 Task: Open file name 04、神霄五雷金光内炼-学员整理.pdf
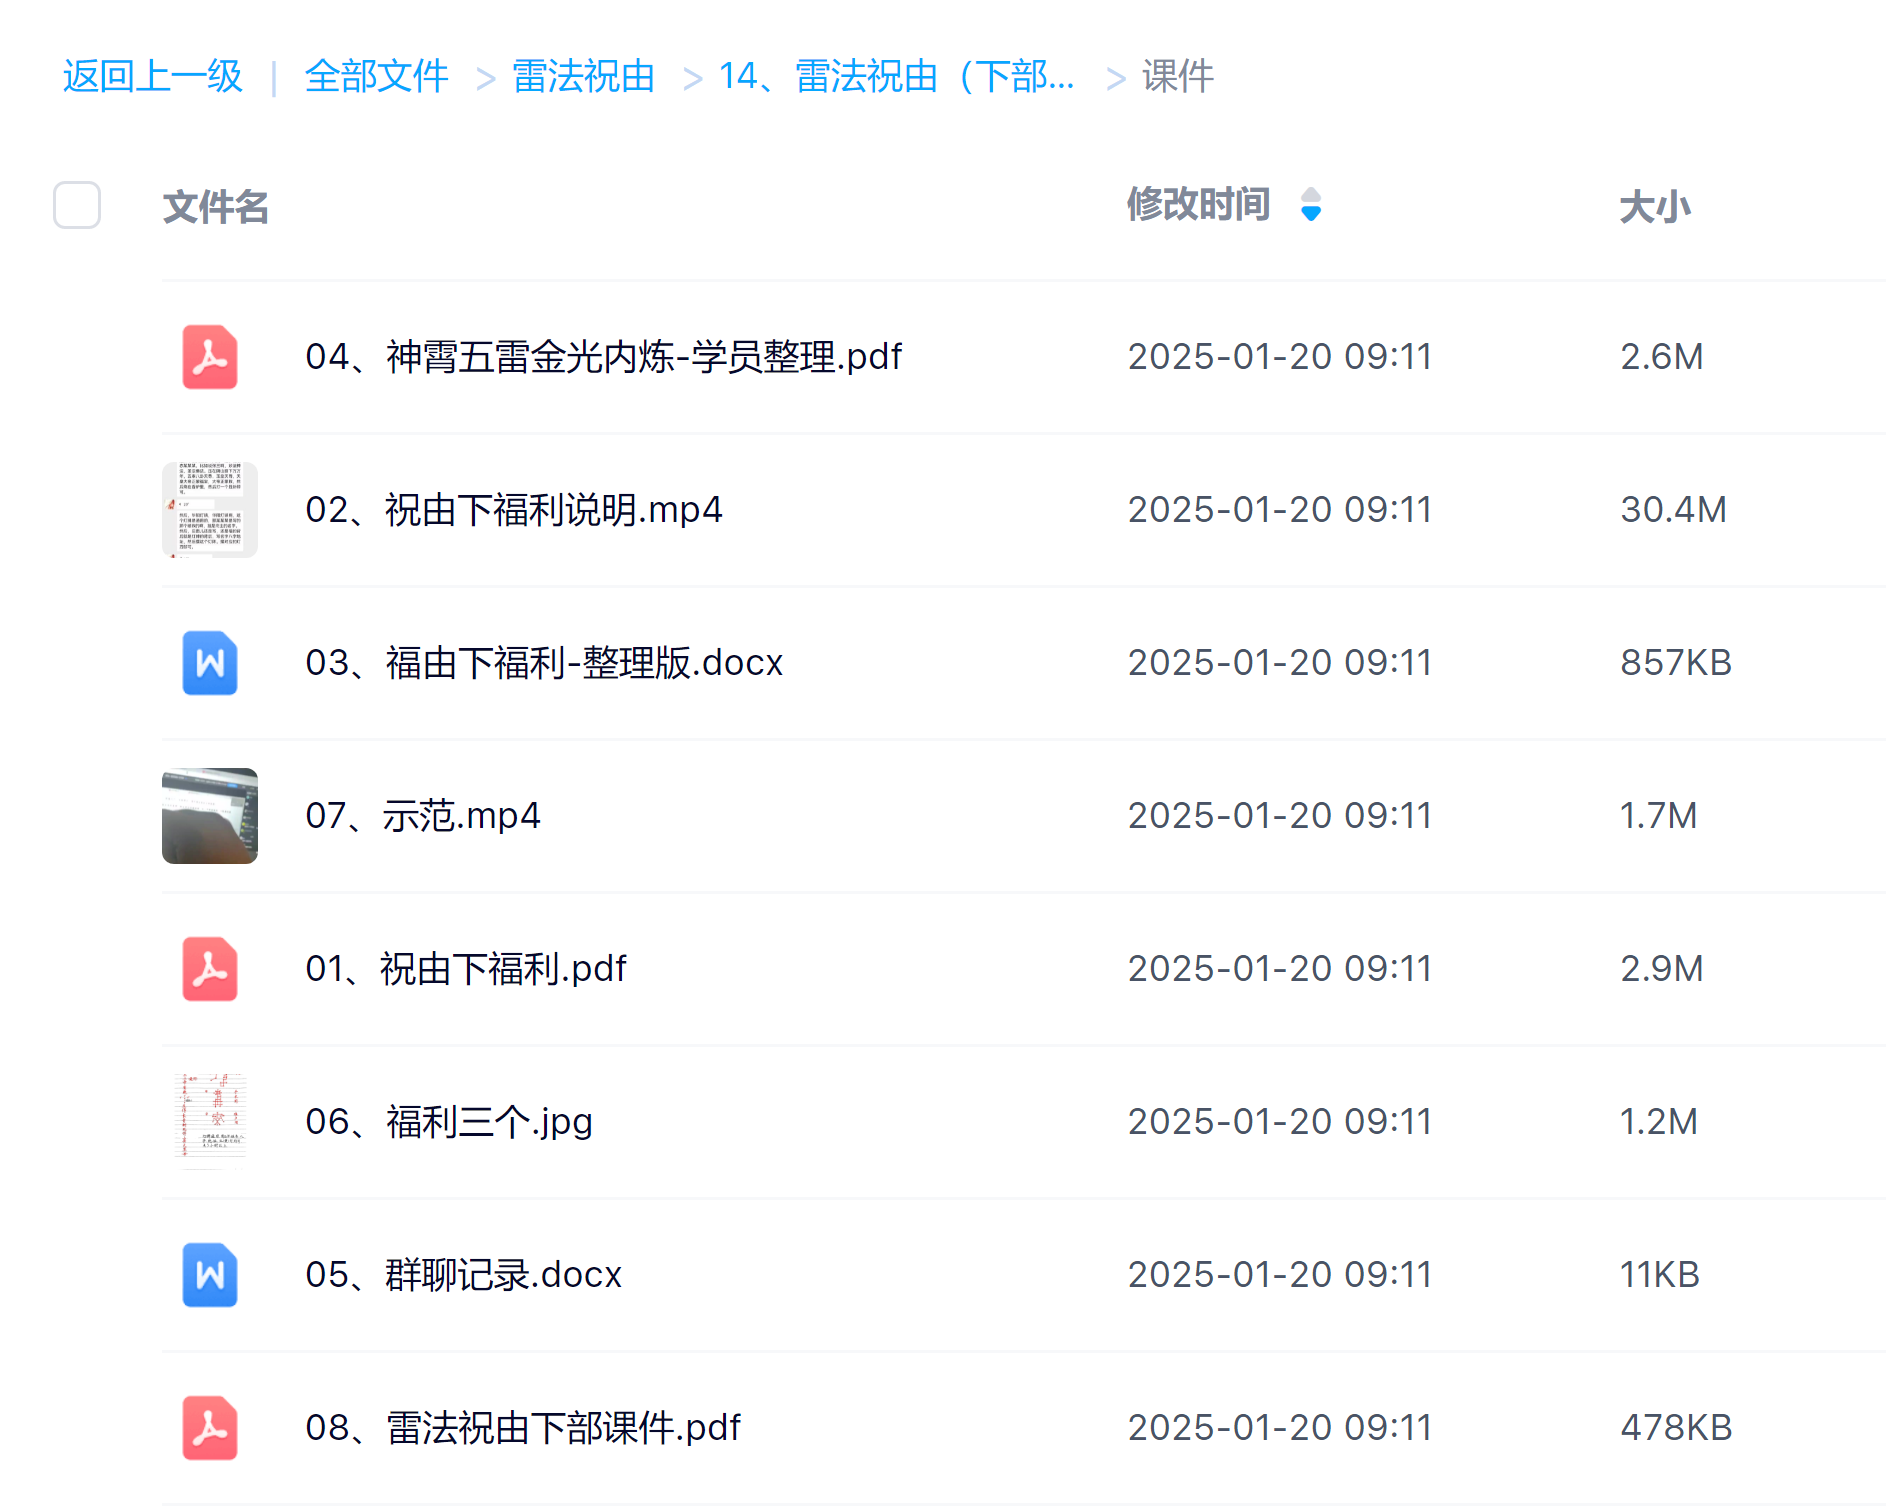[603, 357]
